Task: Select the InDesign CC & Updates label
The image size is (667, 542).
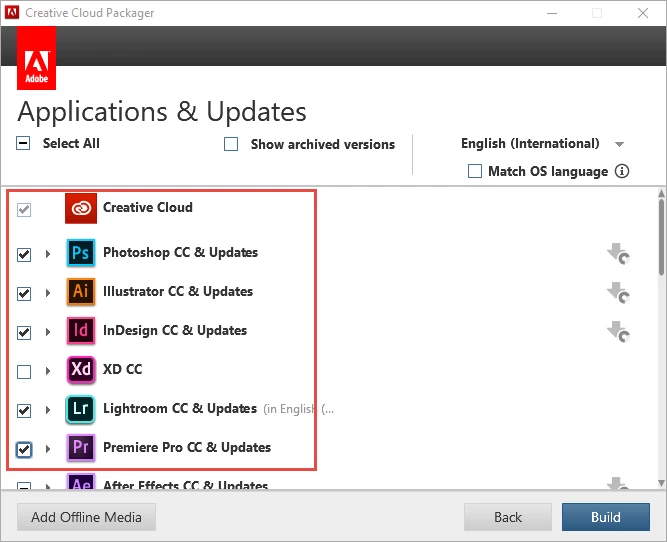Action: pos(175,330)
